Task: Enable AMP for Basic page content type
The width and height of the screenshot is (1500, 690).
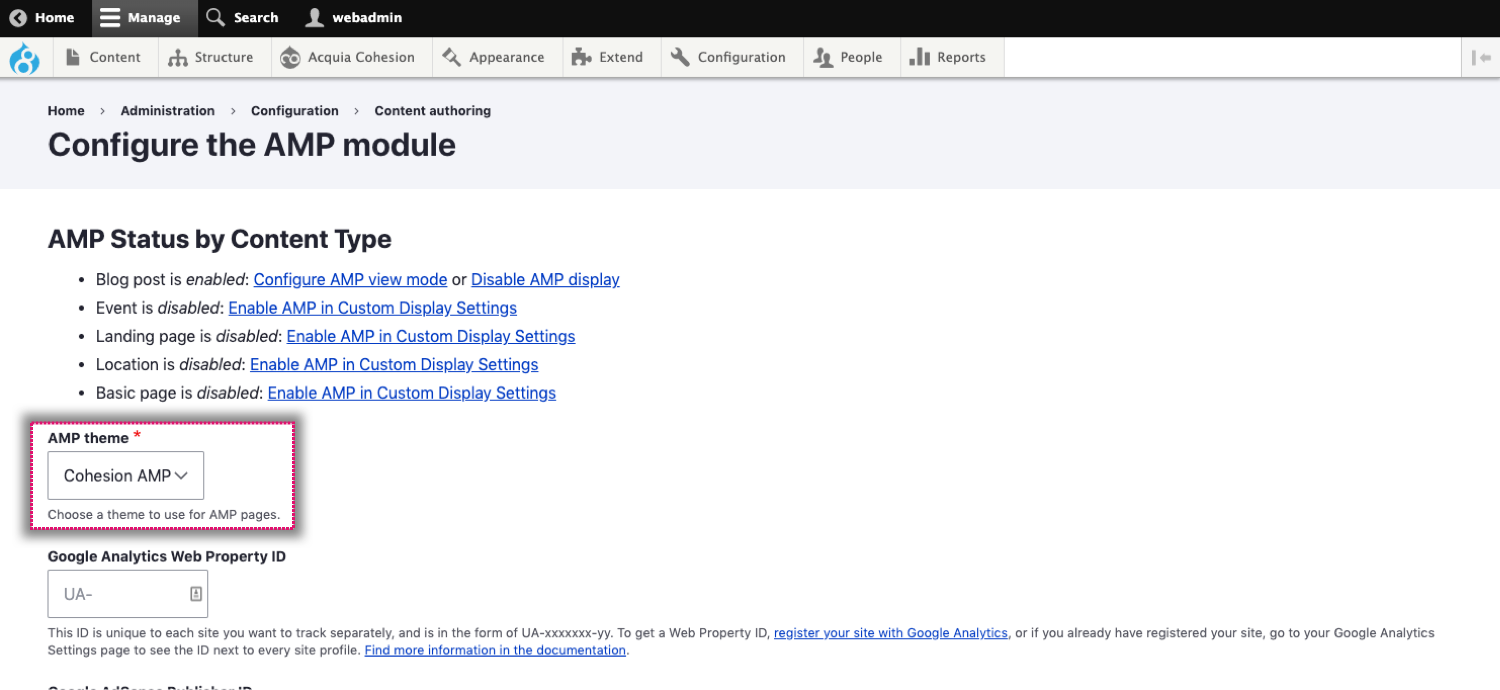Action: point(412,393)
